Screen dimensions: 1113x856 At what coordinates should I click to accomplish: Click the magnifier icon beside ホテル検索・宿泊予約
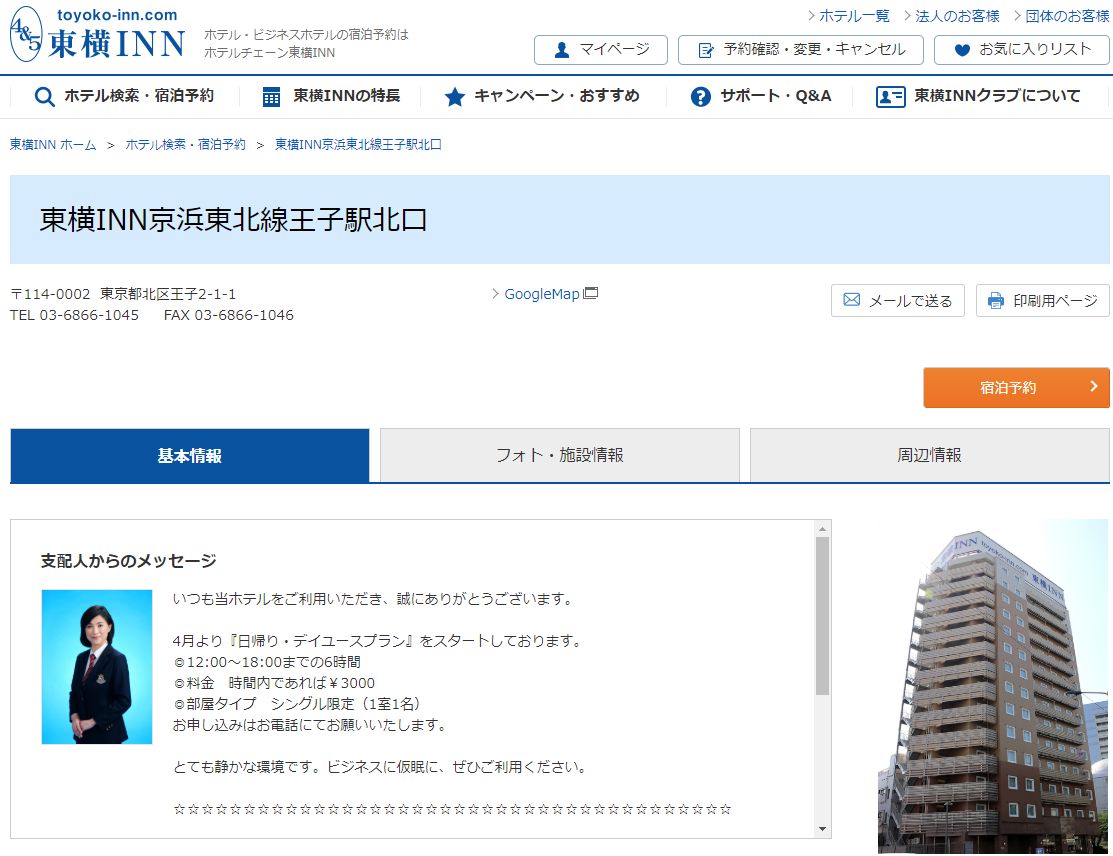(x=44, y=97)
